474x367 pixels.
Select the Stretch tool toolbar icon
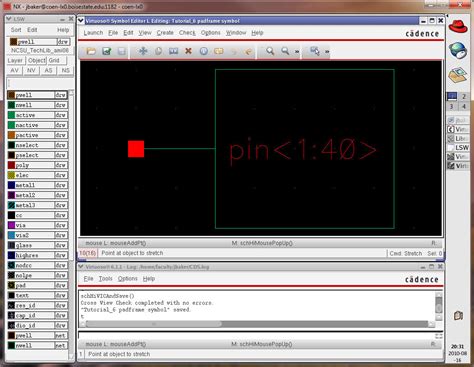coord(173,51)
